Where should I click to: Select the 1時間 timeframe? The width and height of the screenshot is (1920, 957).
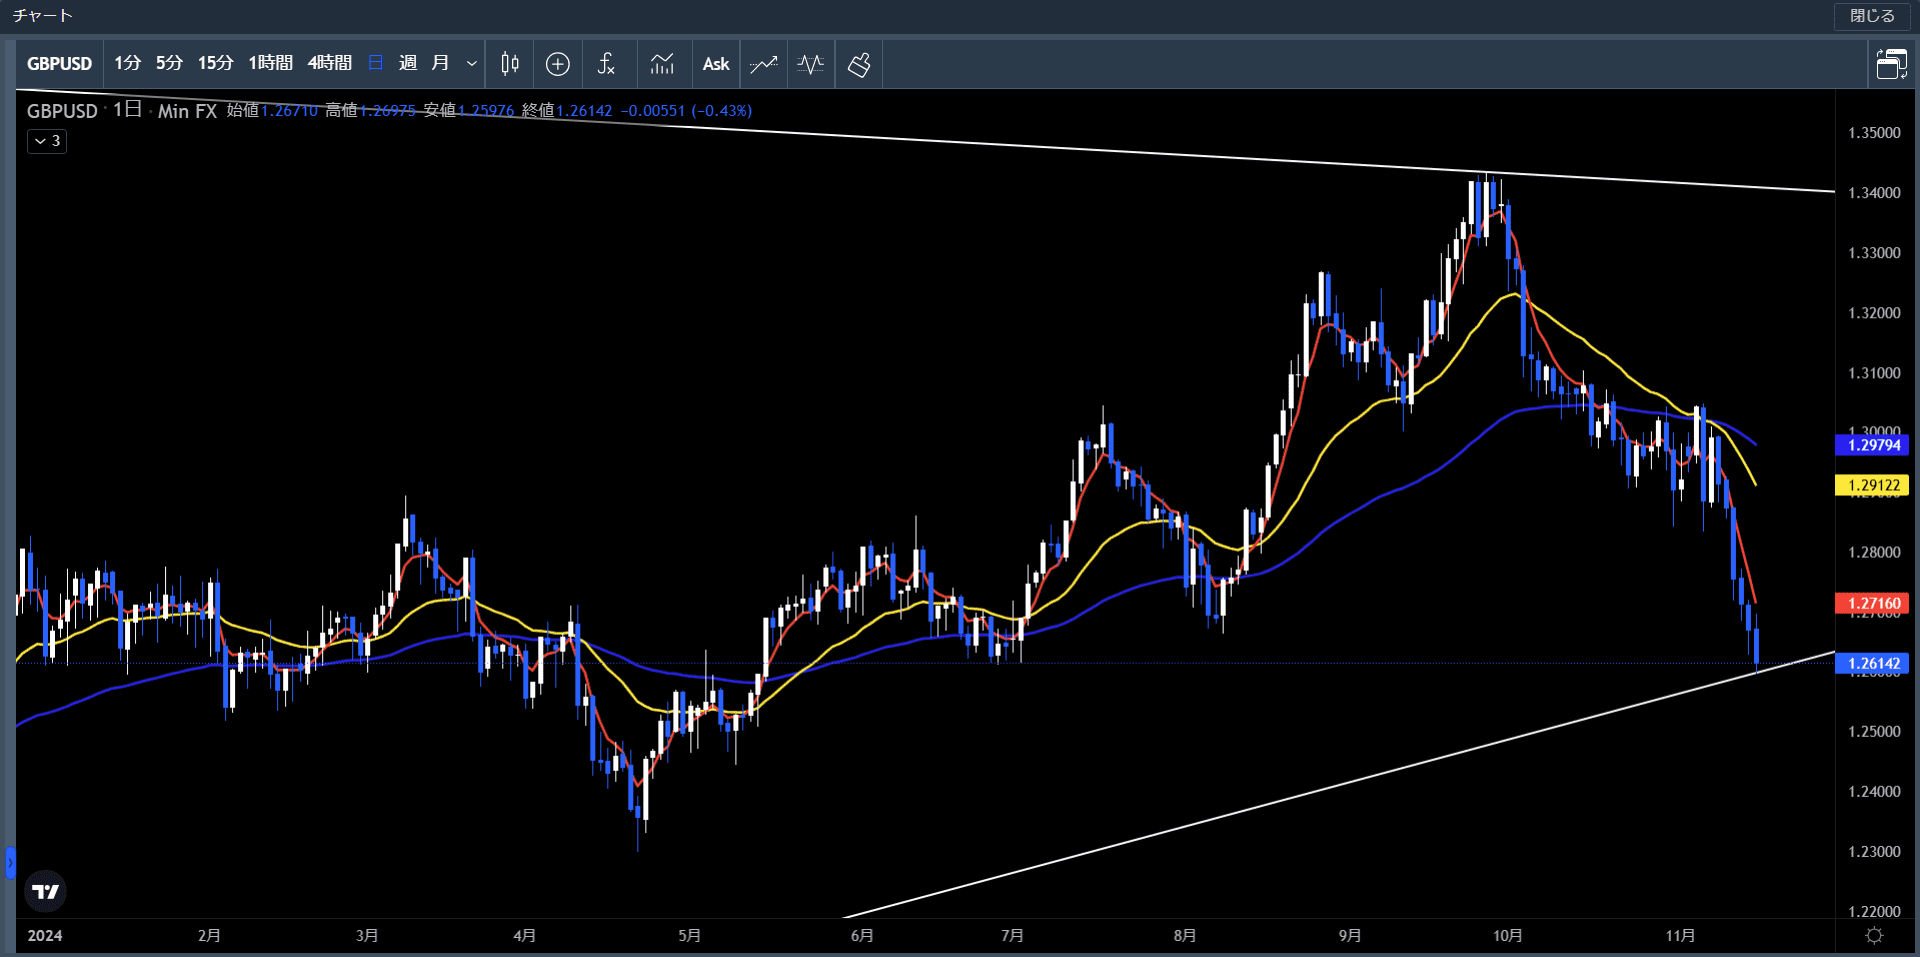point(270,64)
